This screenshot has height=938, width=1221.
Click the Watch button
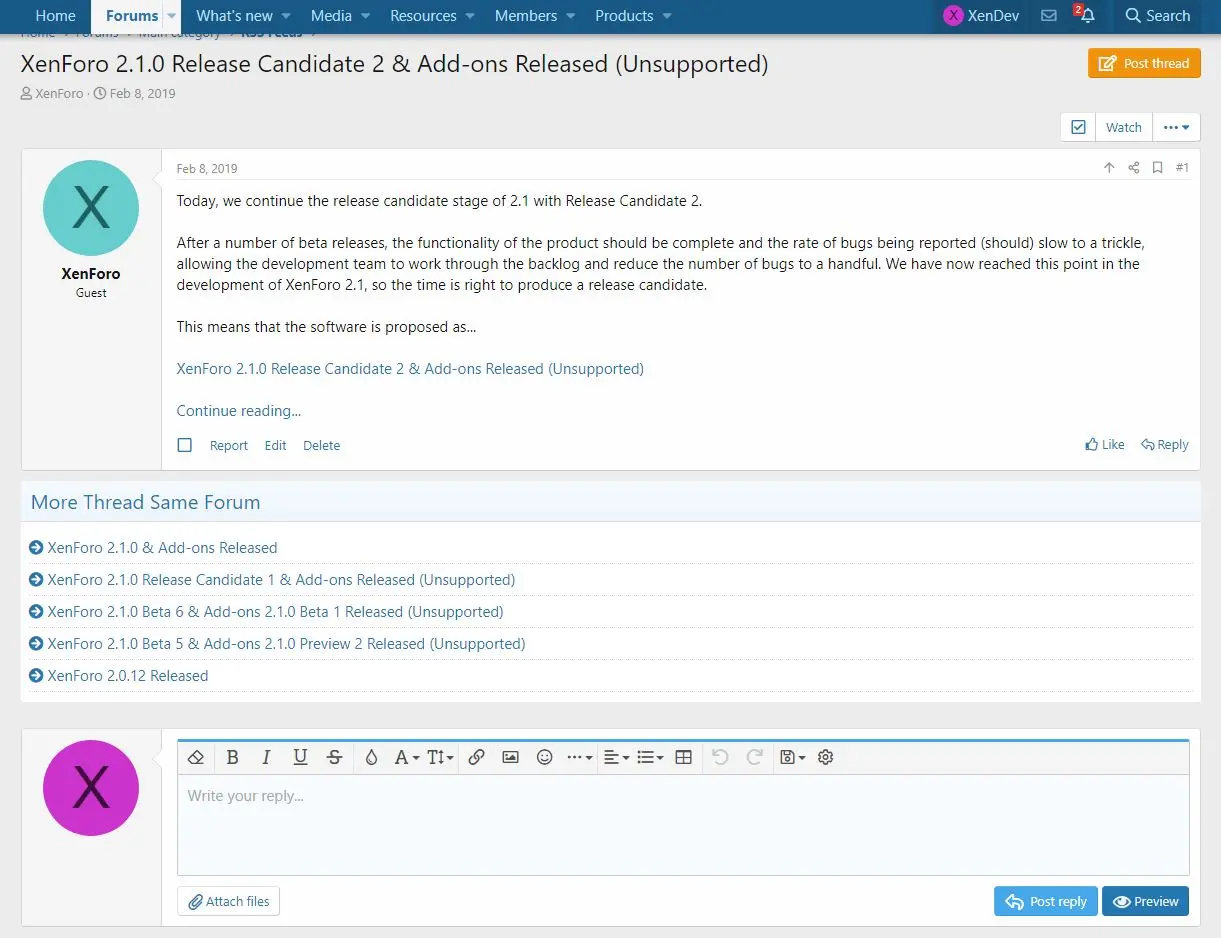[1124, 127]
